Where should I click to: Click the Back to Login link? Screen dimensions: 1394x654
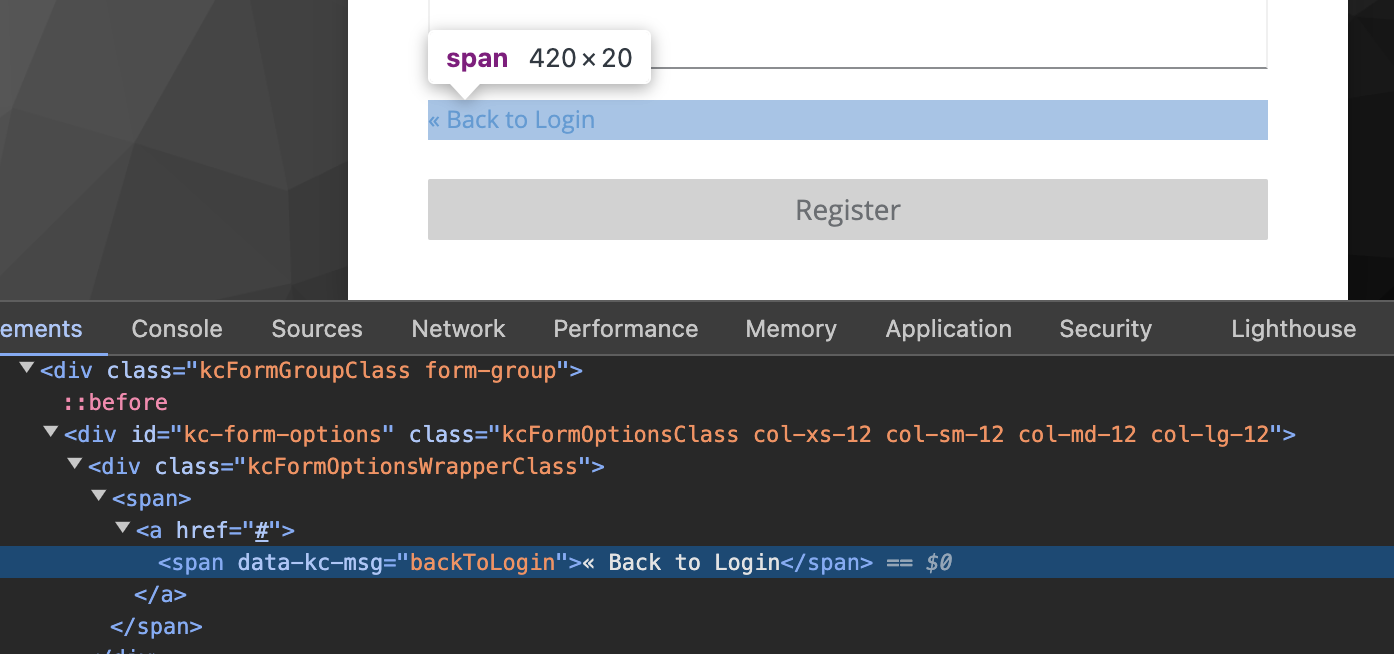pos(511,120)
